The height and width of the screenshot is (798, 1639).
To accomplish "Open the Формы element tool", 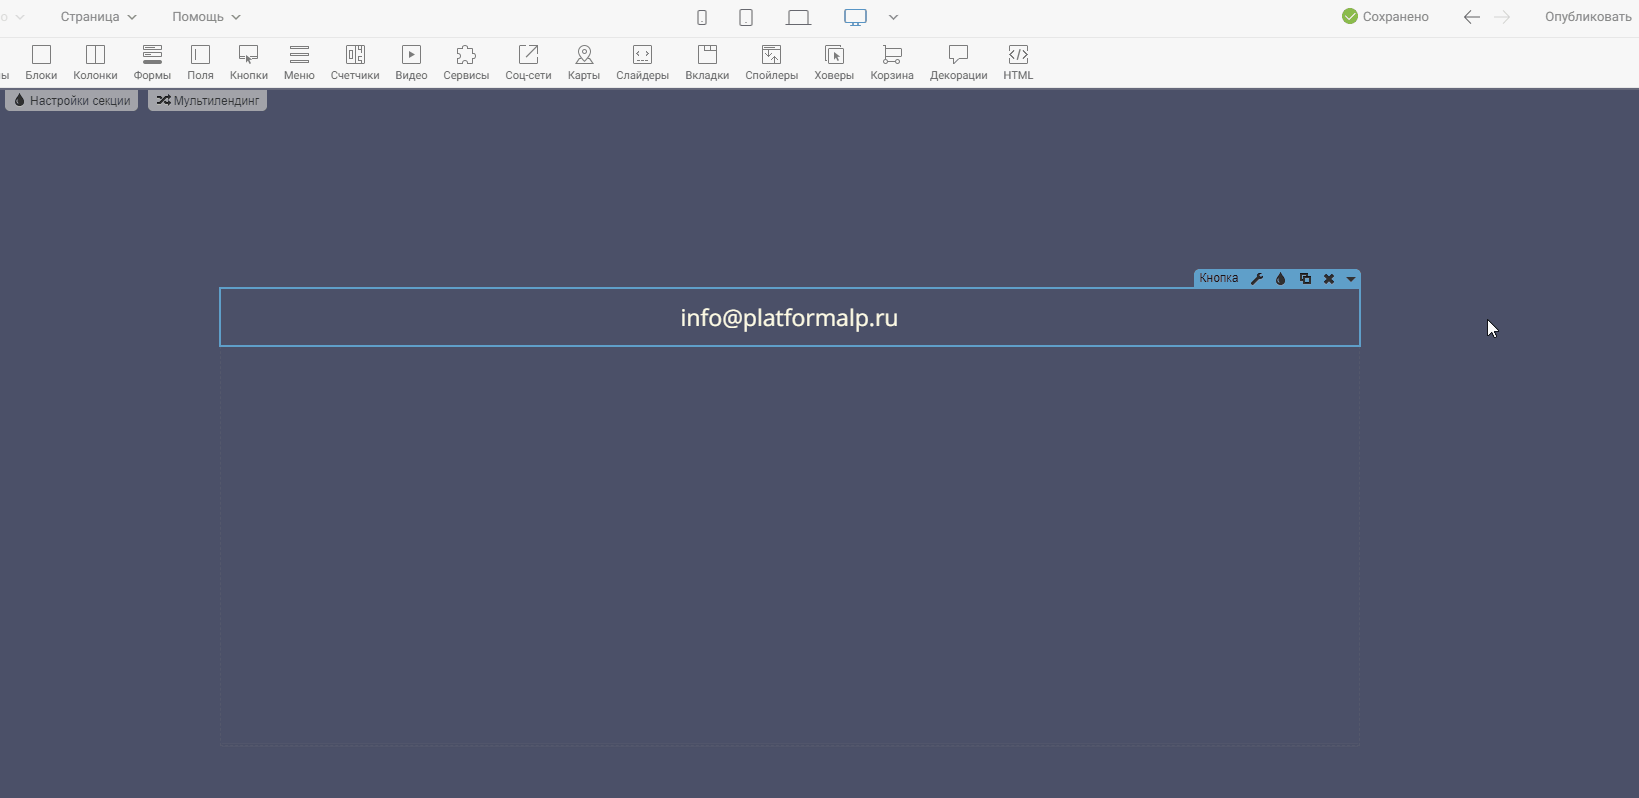I will [x=152, y=62].
